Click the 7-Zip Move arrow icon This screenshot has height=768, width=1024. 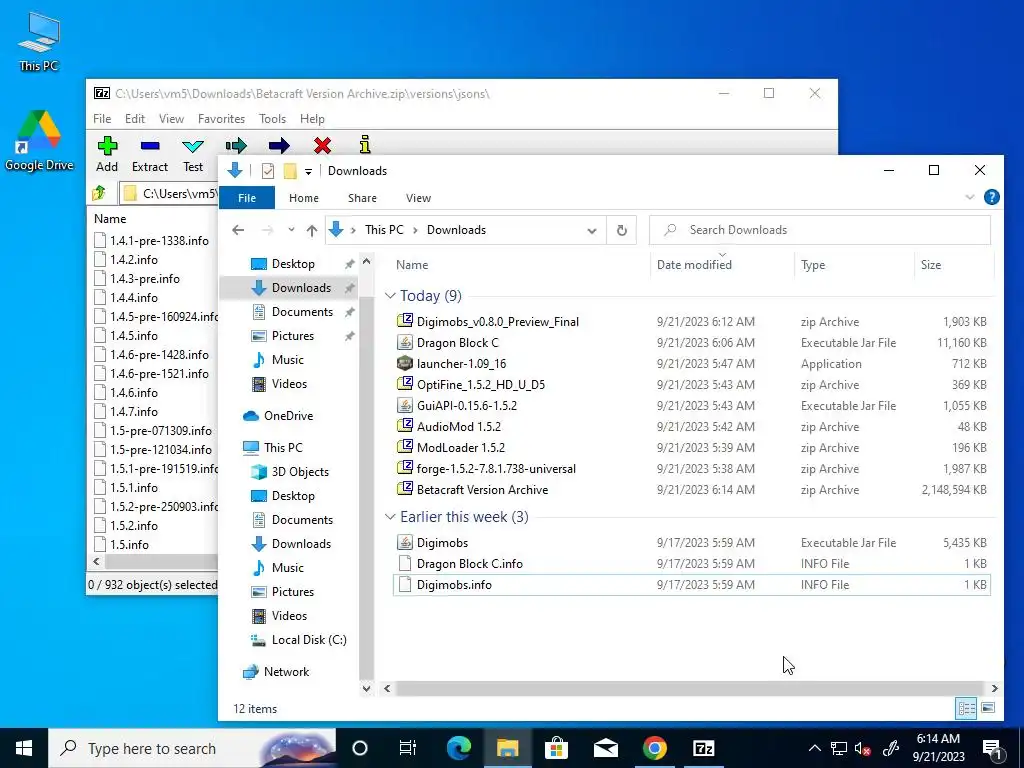[279, 145]
